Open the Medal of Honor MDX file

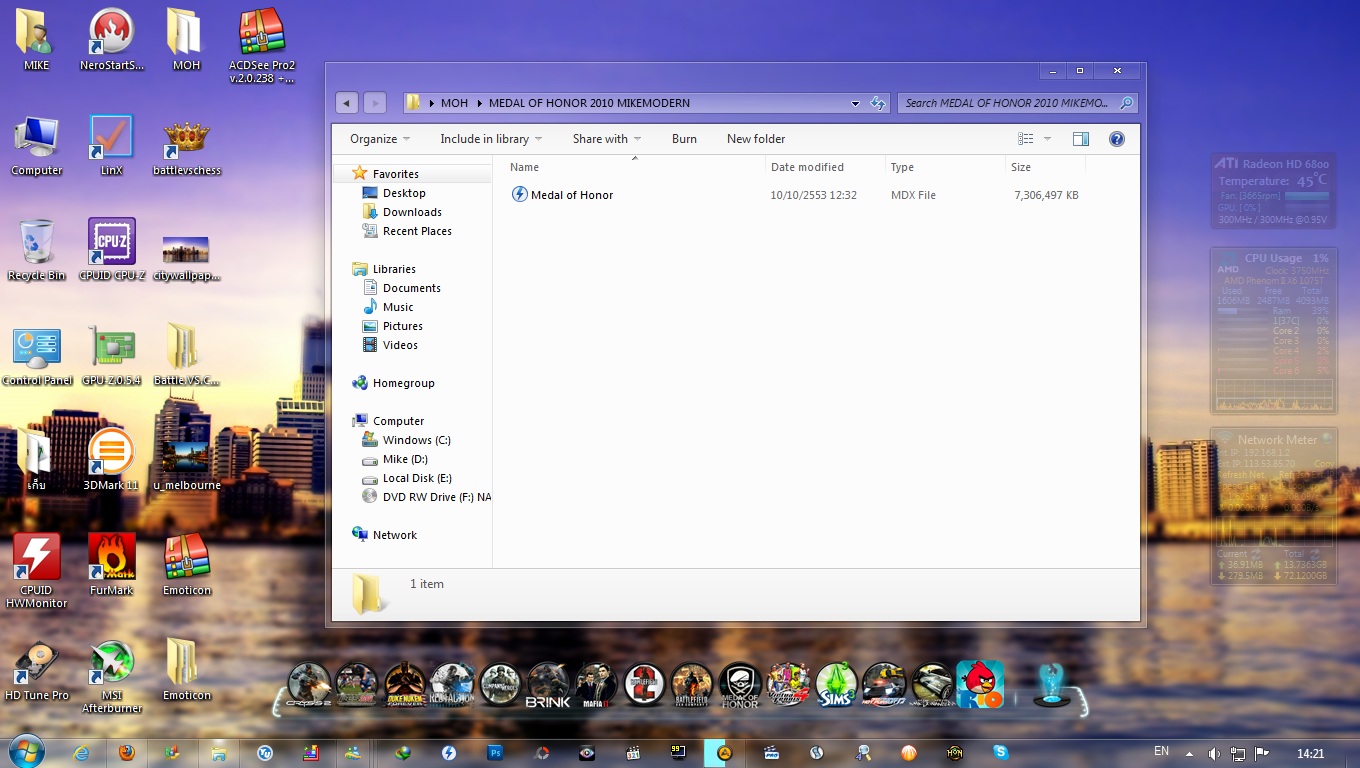tap(571, 195)
